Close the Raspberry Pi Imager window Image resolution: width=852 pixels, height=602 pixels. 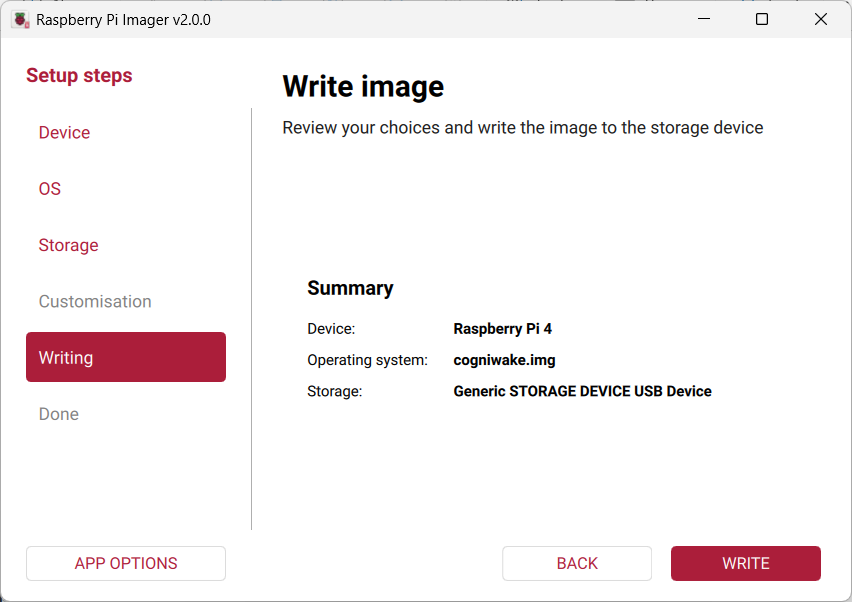[820, 19]
